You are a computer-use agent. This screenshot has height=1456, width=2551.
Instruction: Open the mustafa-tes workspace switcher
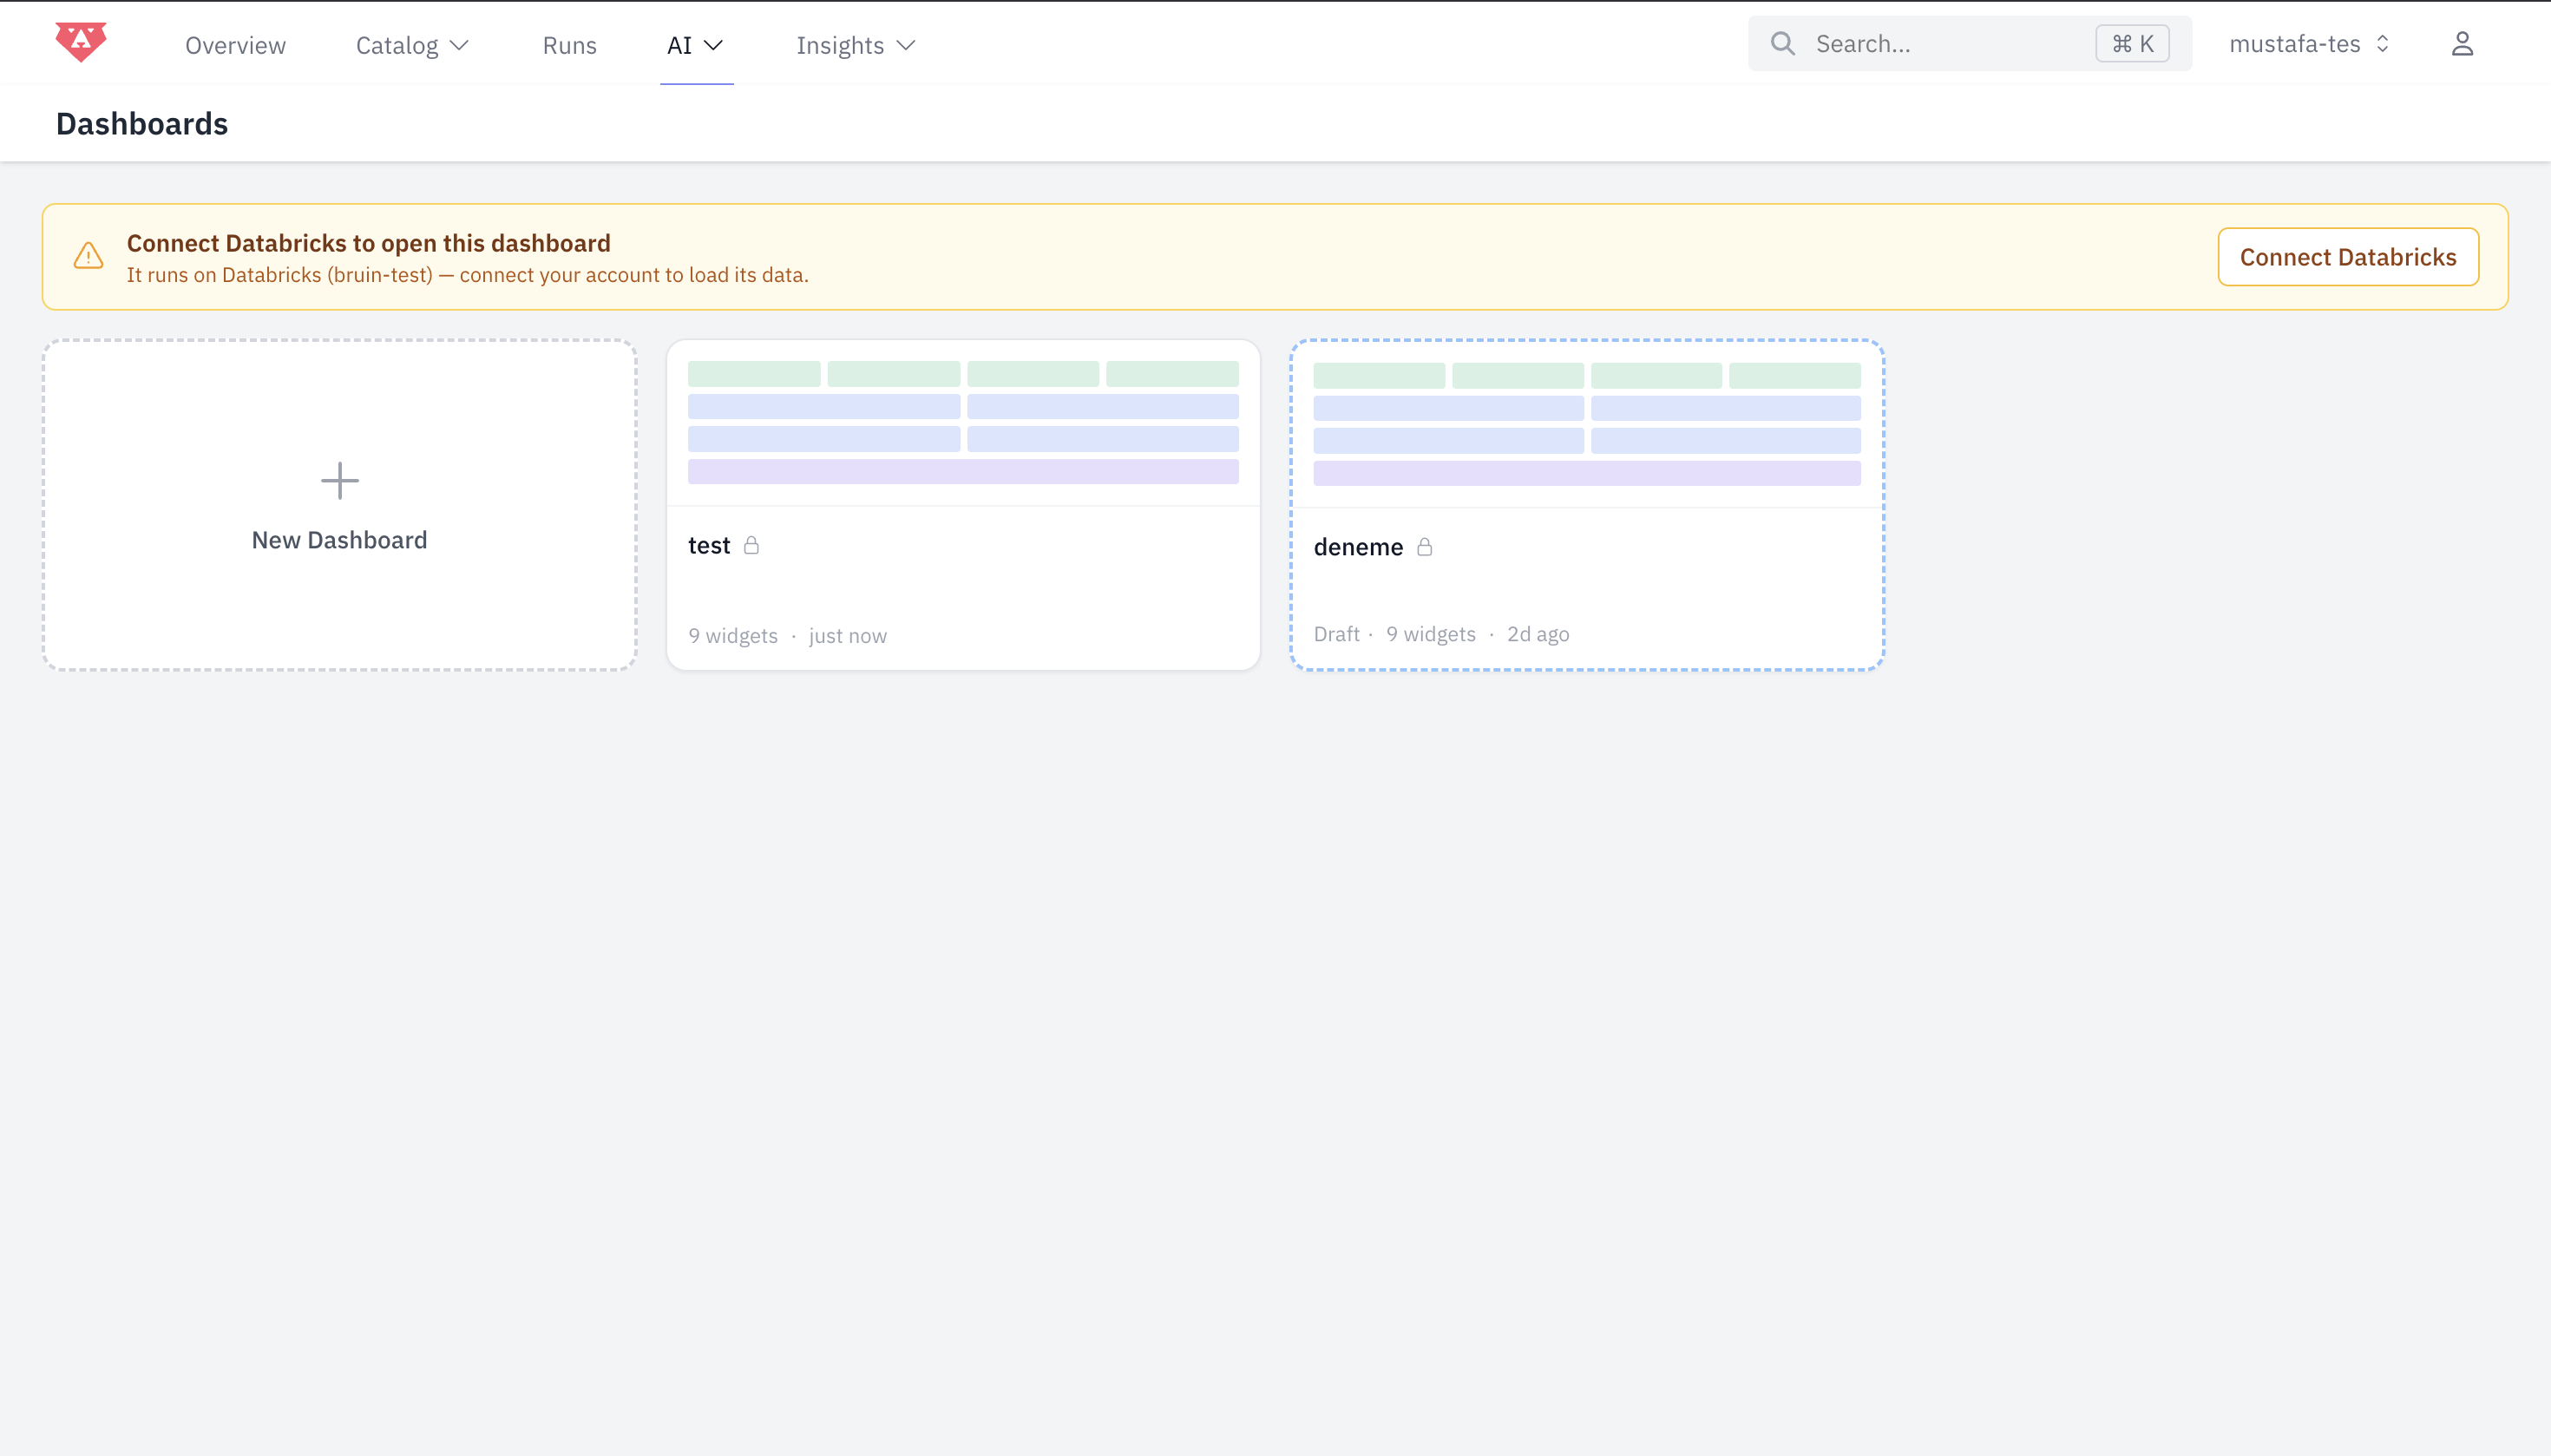[2309, 44]
